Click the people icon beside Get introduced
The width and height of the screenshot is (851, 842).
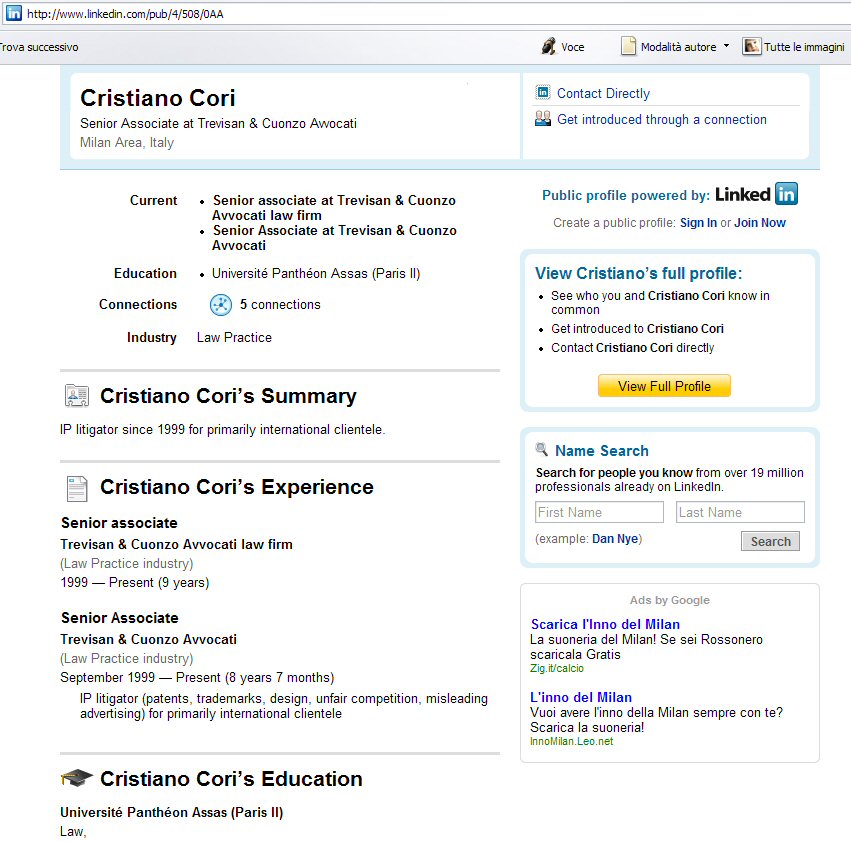click(543, 119)
